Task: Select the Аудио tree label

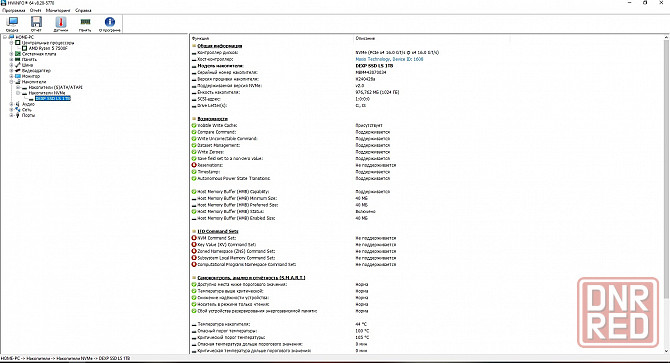Action: click(x=28, y=104)
